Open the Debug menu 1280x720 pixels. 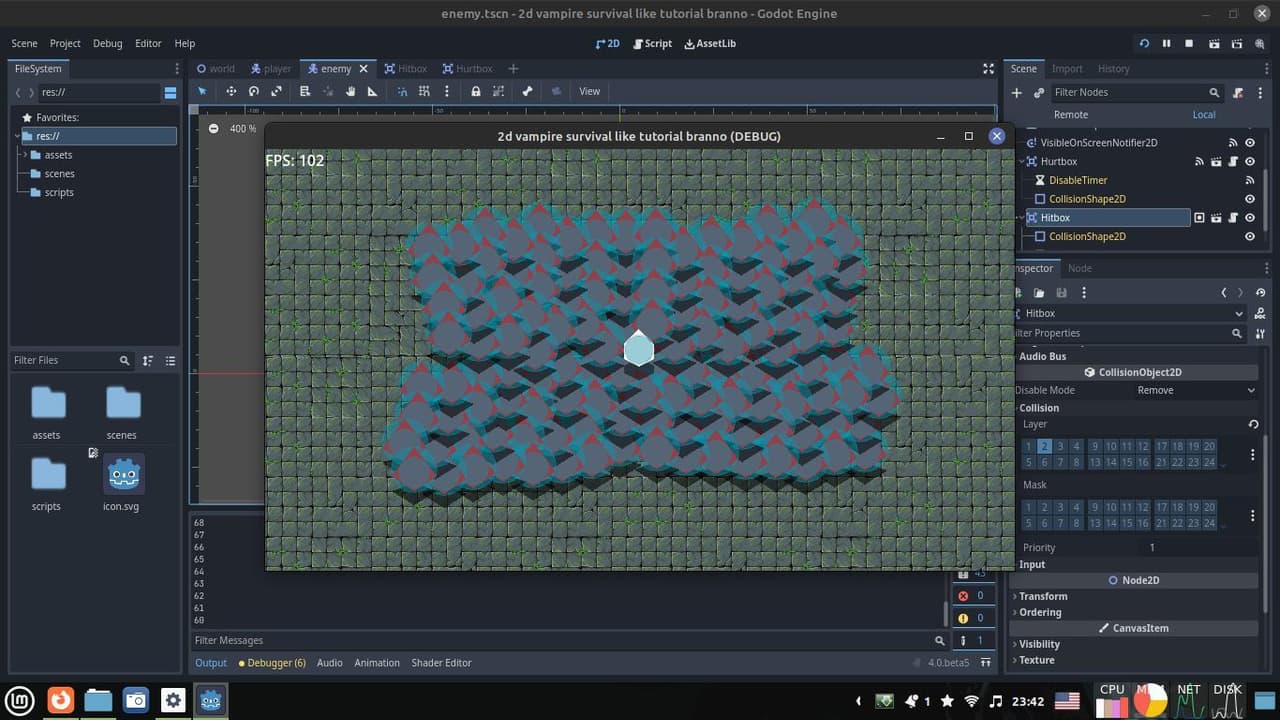tap(107, 43)
